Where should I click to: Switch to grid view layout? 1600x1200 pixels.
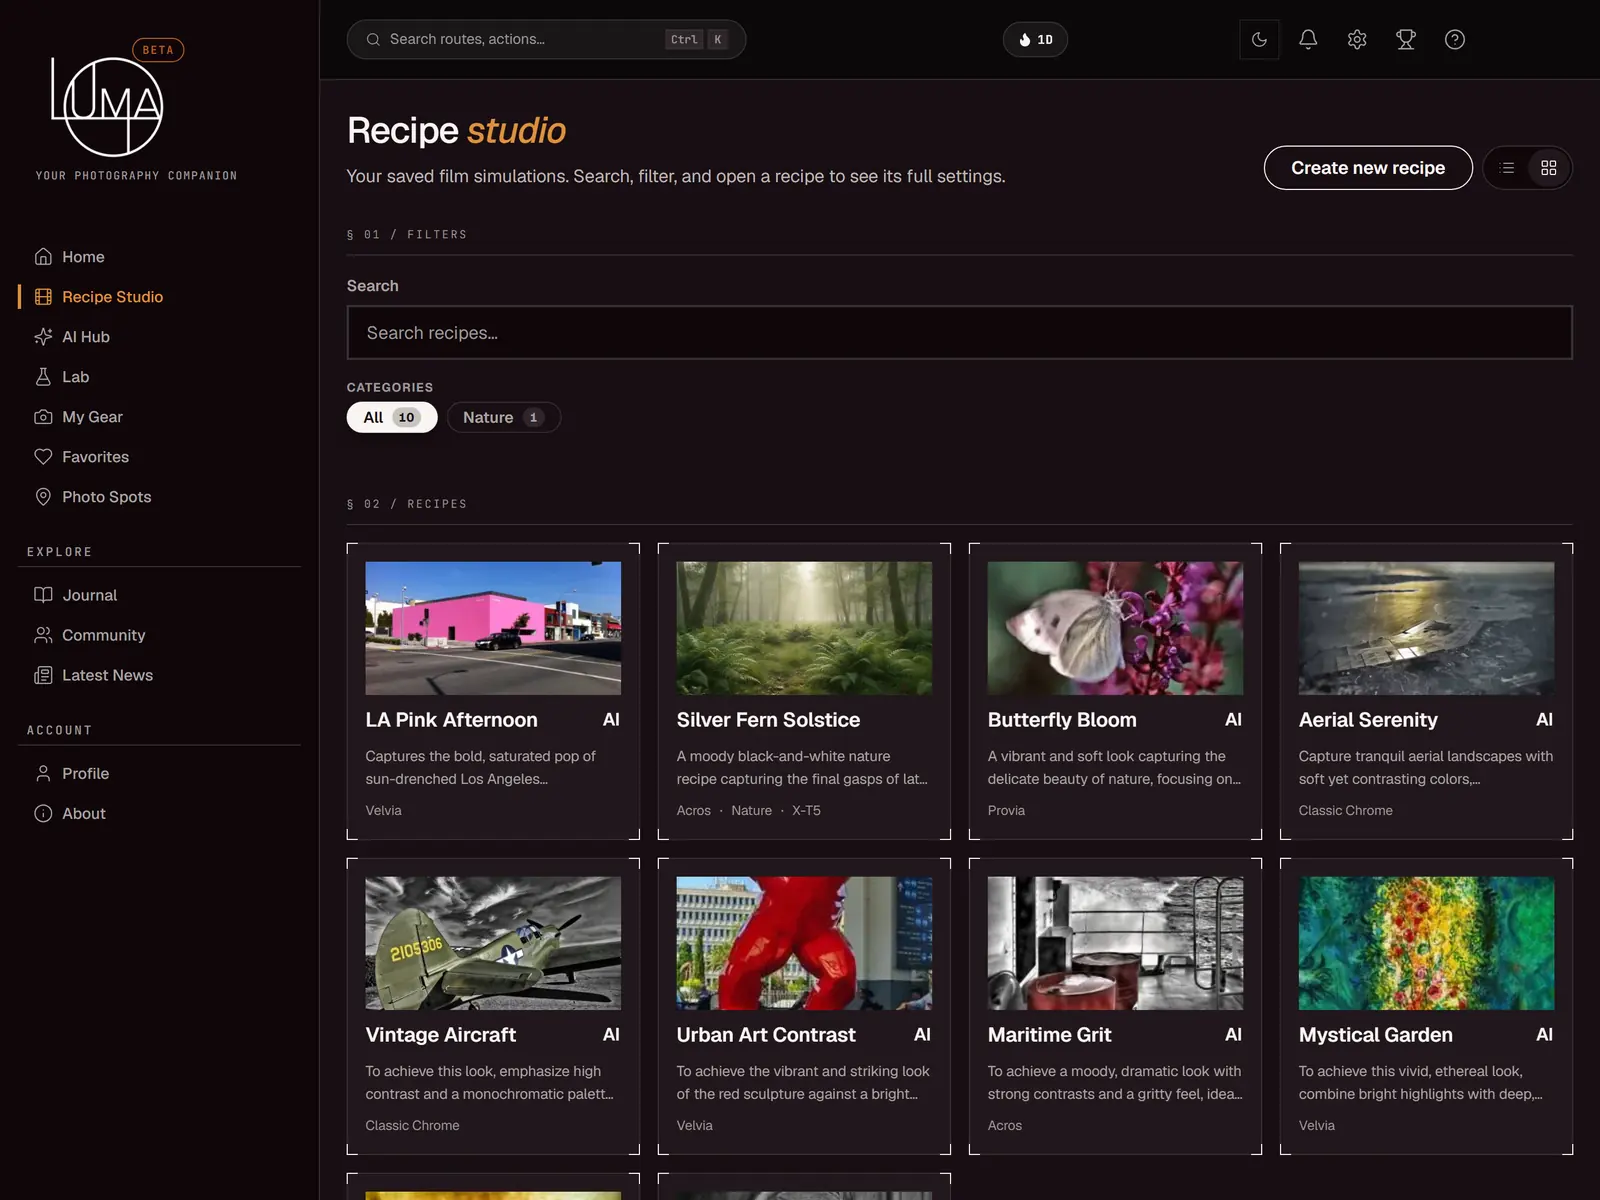[1549, 168]
